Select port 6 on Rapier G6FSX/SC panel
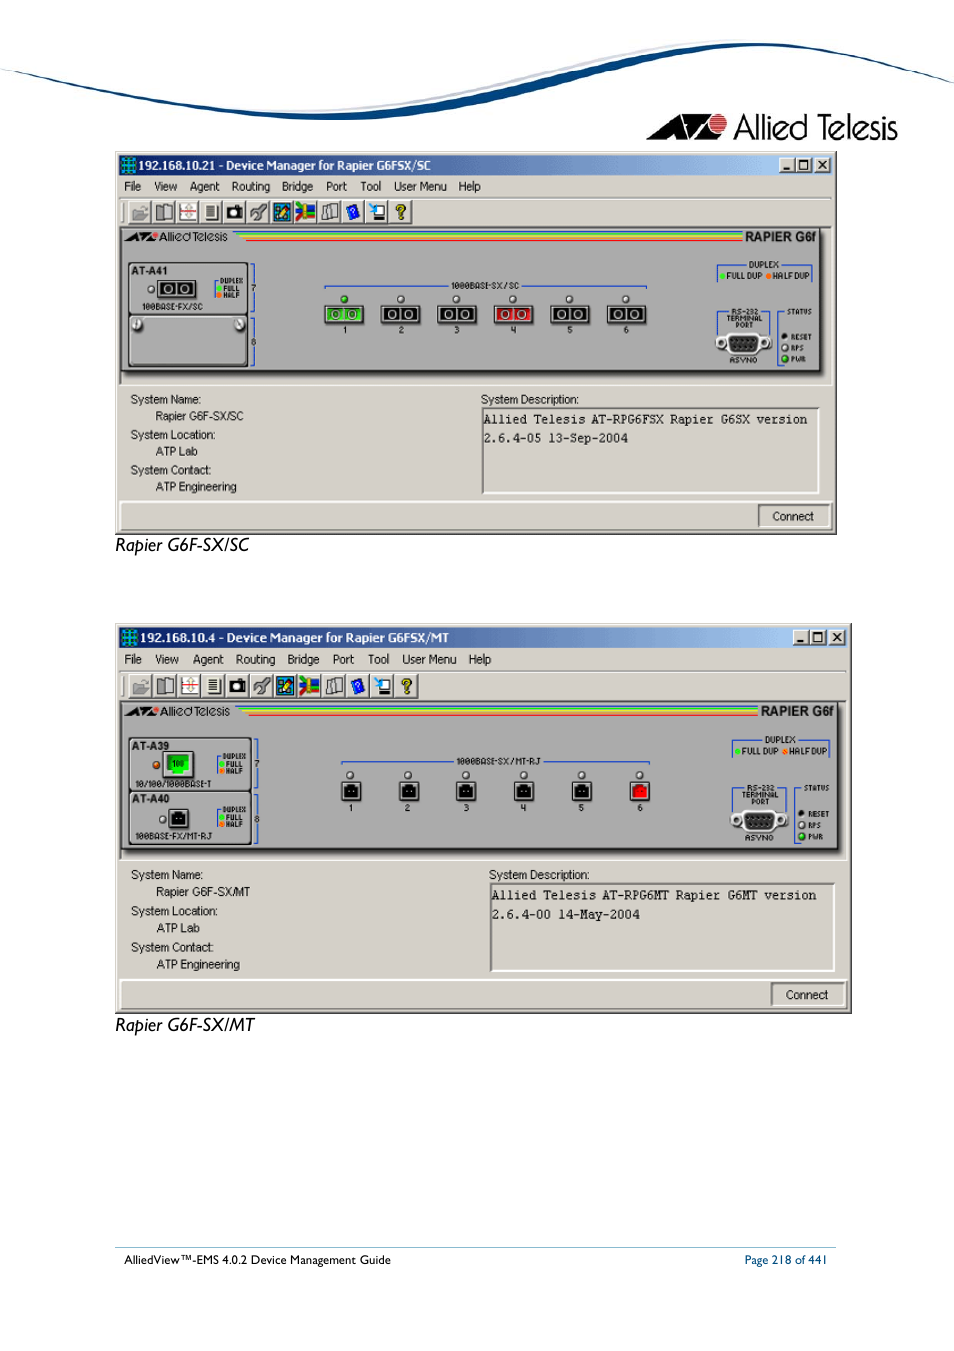Image resolution: width=954 pixels, height=1351 pixels. (626, 314)
